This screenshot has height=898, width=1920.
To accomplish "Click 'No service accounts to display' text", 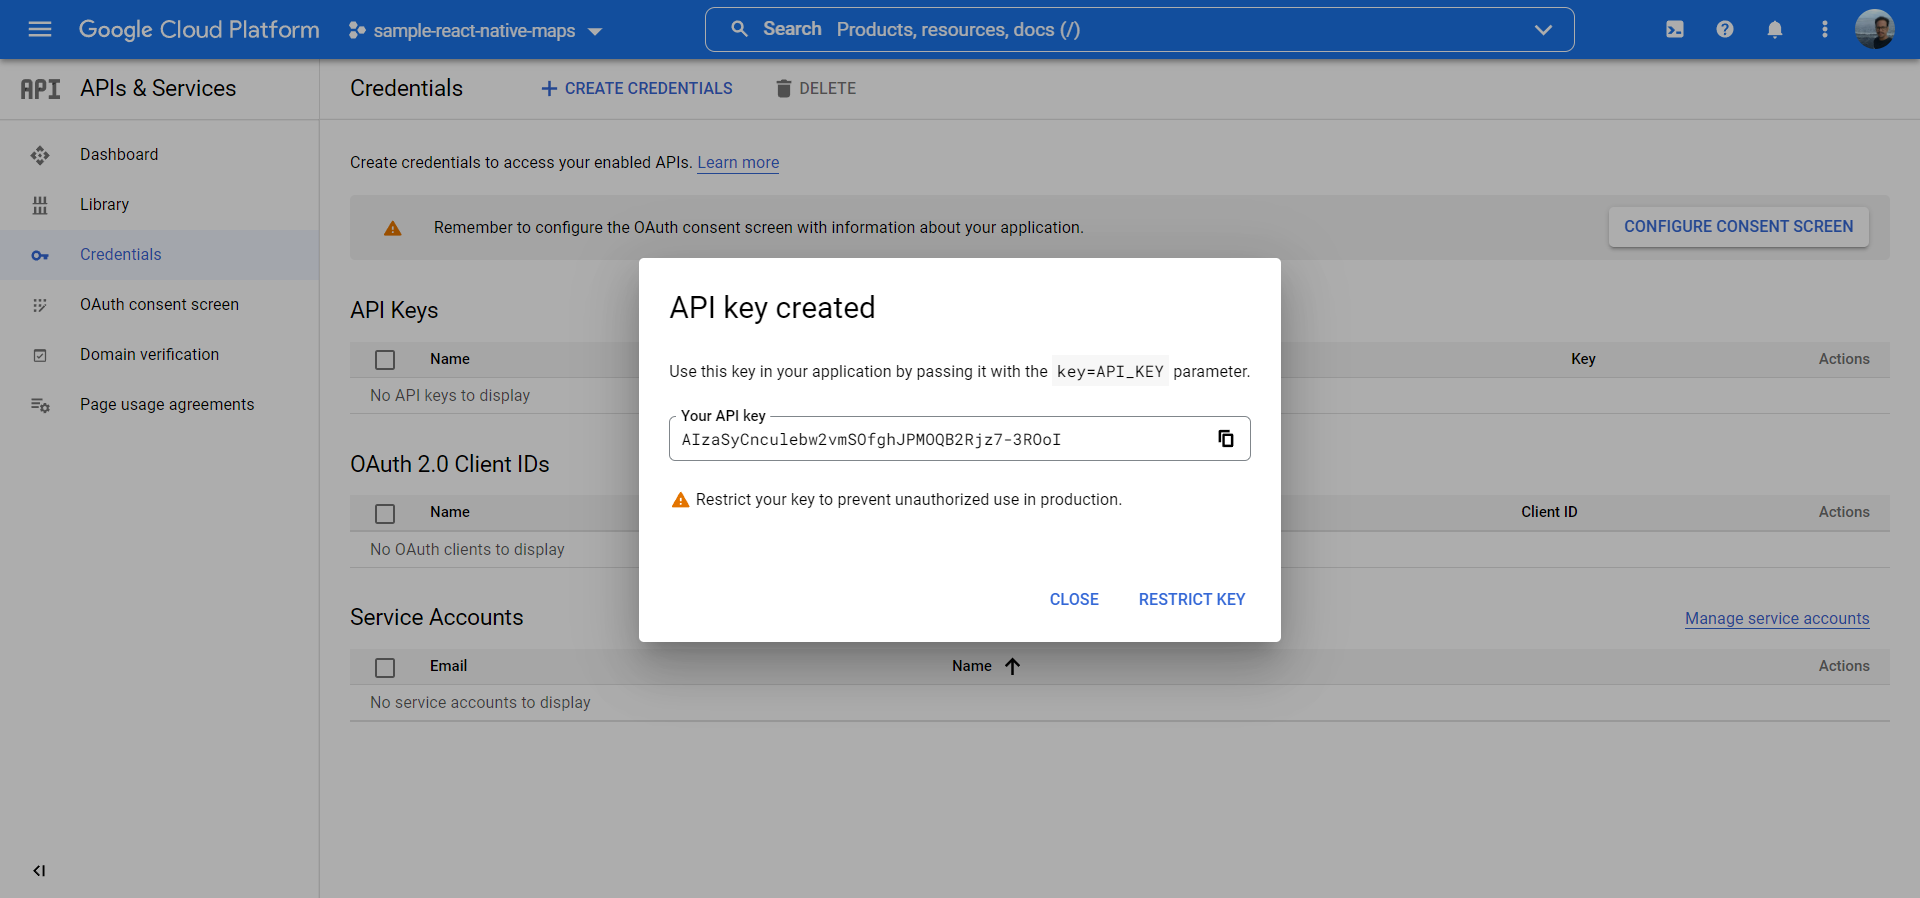I will (x=480, y=703).
